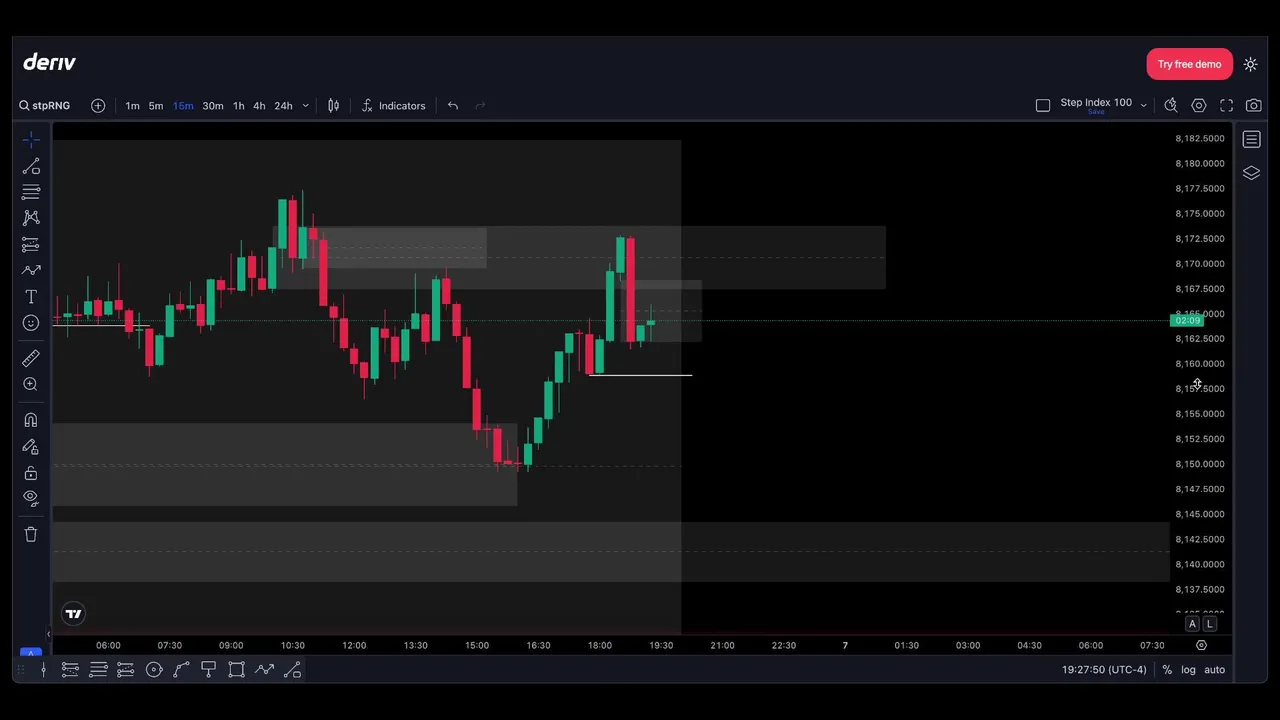The image size is (1280, 720).
Task: Hide all drawings with the eye icon
Action: [31, 498]
